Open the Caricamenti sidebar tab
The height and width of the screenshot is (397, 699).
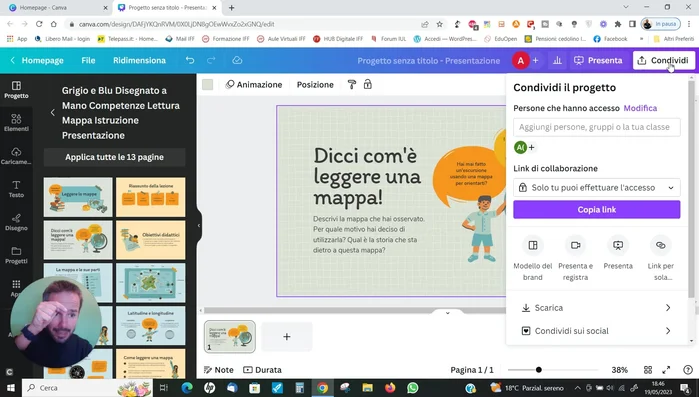tap(16, 156)
